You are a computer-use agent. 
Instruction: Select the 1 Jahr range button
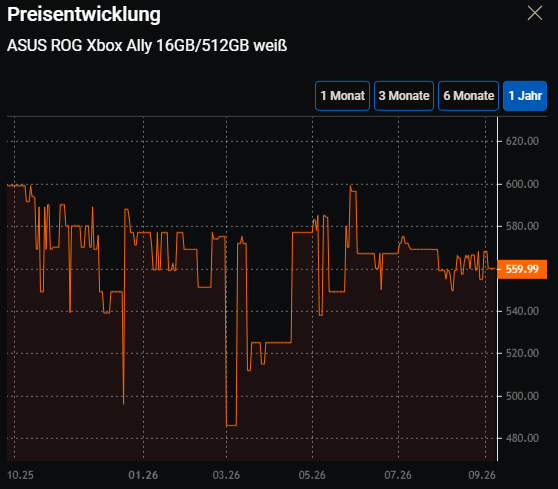525,96
